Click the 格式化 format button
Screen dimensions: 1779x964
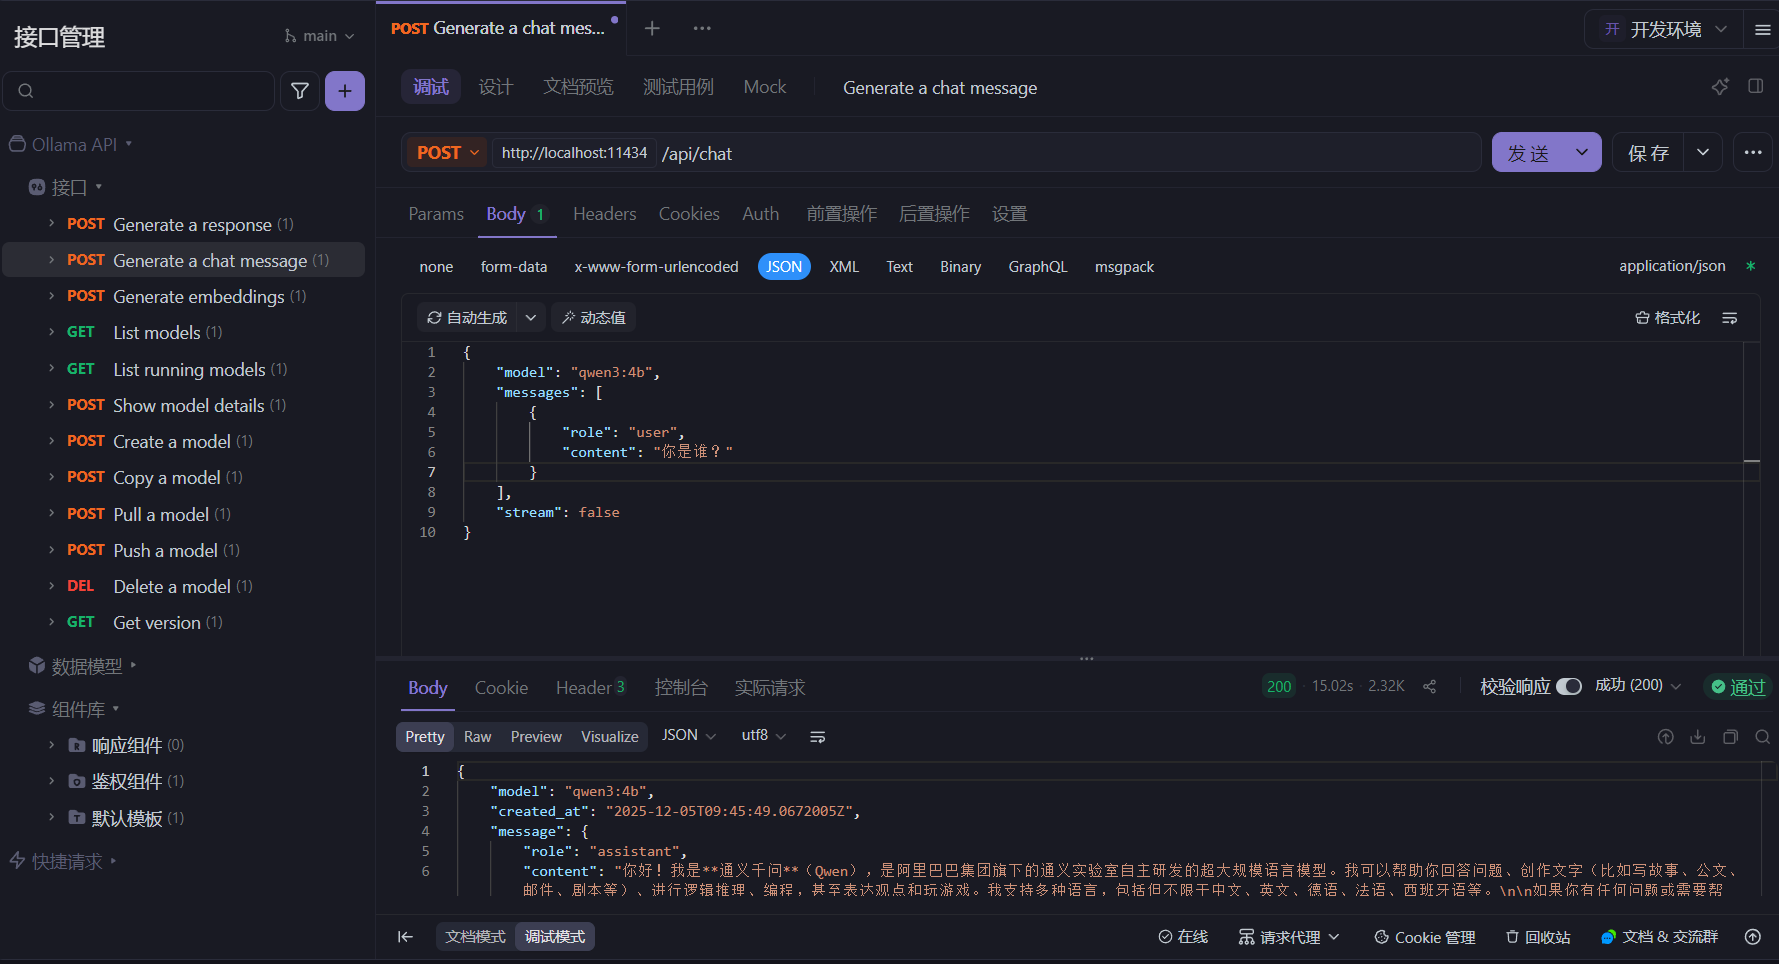1667,318
